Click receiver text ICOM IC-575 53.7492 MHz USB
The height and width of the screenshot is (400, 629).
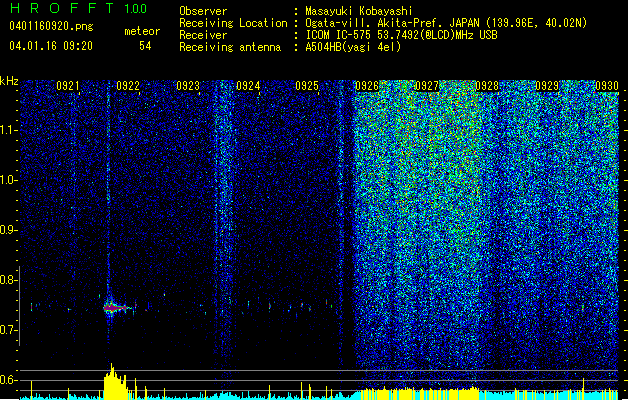click(x=401, y=35)
